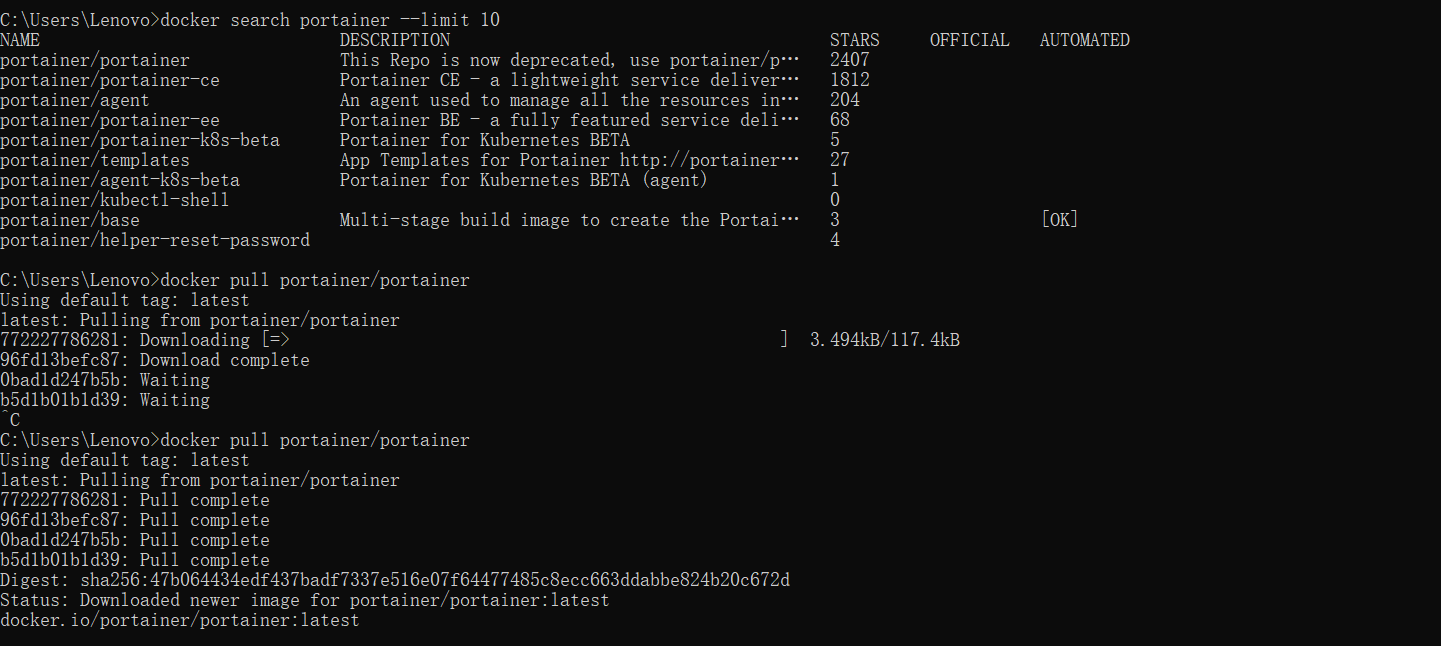Click the AUTOMATED column header
The height and width of the screenshot is (646, 1441).
coord(1085,40)
